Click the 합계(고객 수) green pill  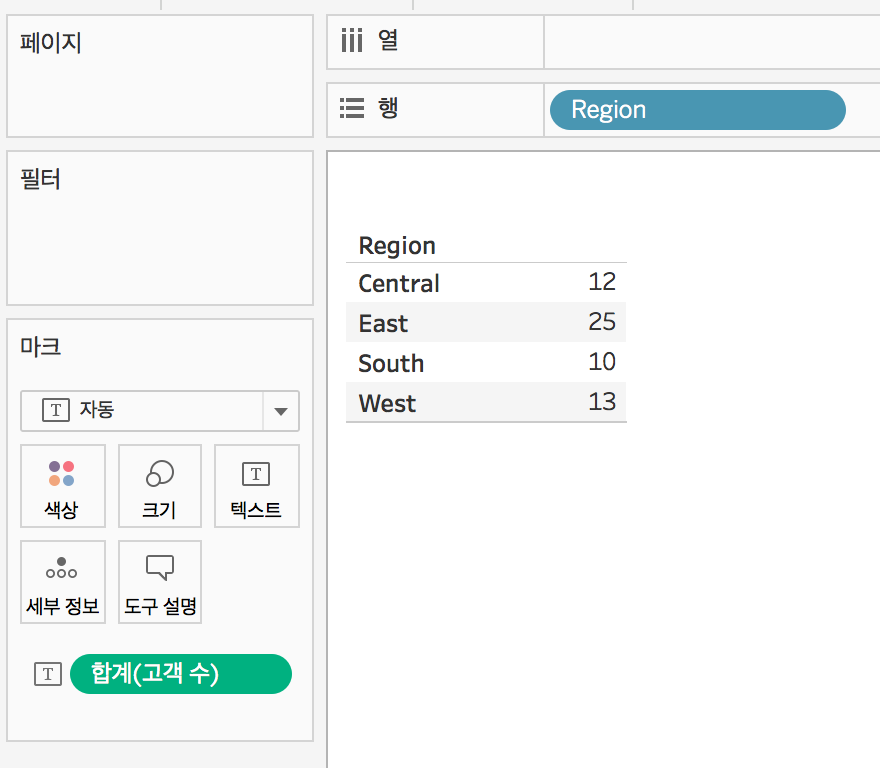(x=180, y=674)
